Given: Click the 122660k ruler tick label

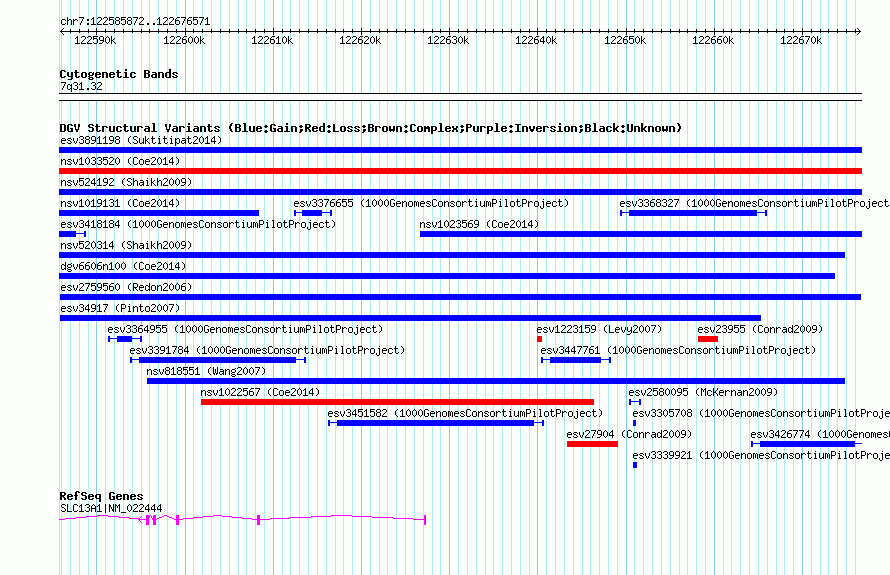Looking at the screenshot, I should click(x=713, y=40).
